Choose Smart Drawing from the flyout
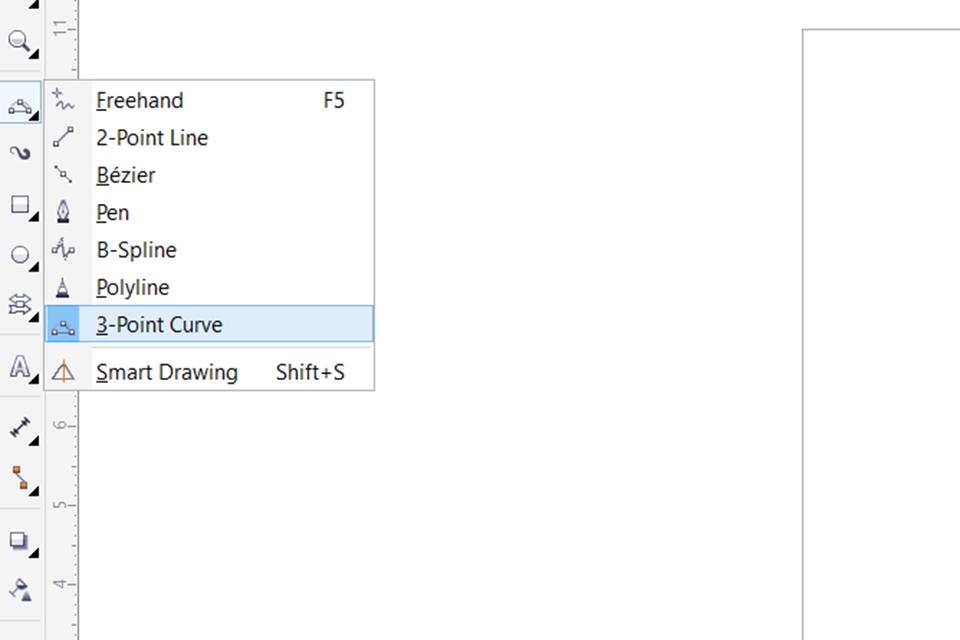Image resolution: width=960 pixels, height=640 pixels. tap(167, 373)
